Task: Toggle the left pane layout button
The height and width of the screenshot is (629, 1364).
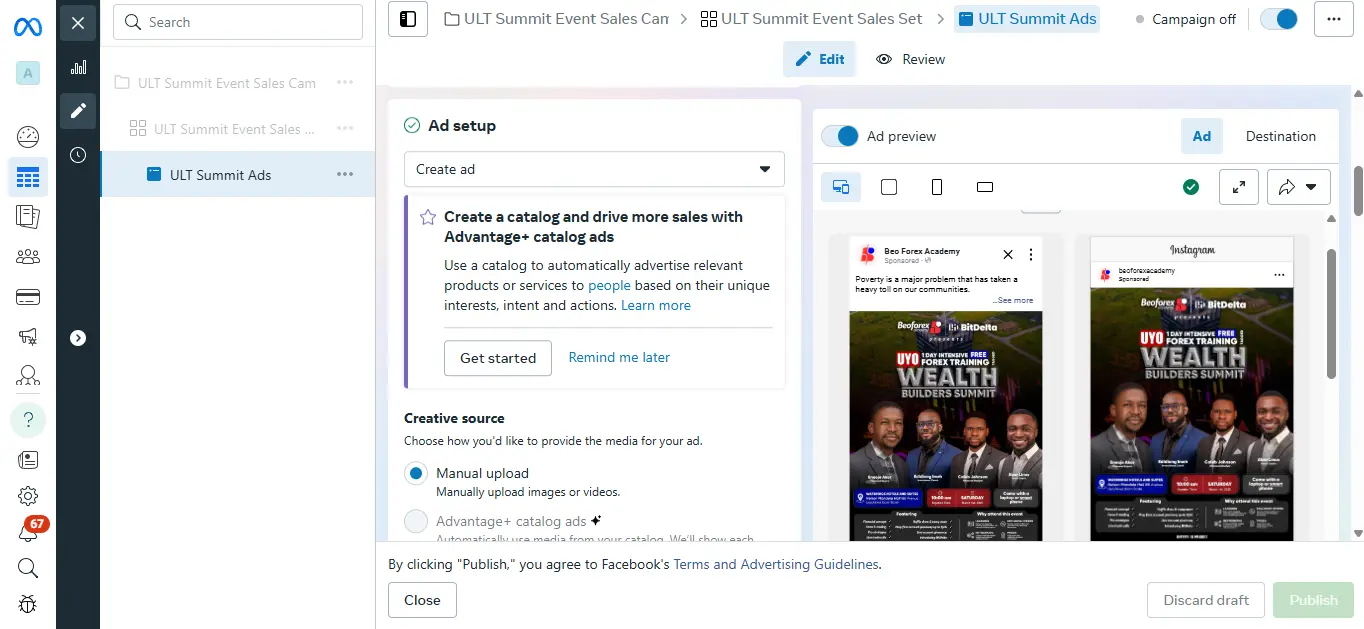Action: [408, 19]
